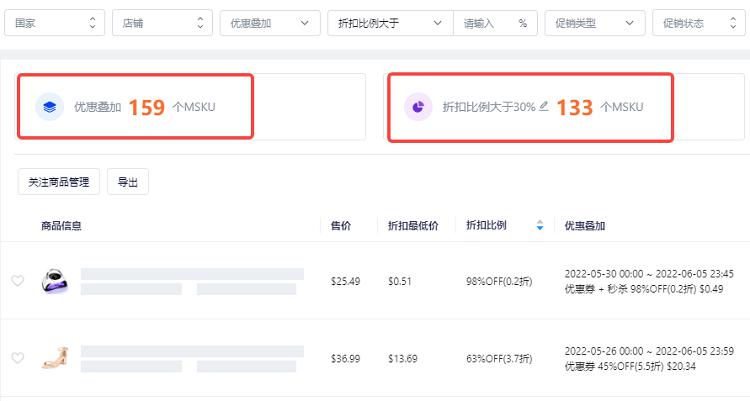Screen dimensions: 750x401
Task: Select the 优惠叠加 159 MSKU summary card
Action: (135, 106)
